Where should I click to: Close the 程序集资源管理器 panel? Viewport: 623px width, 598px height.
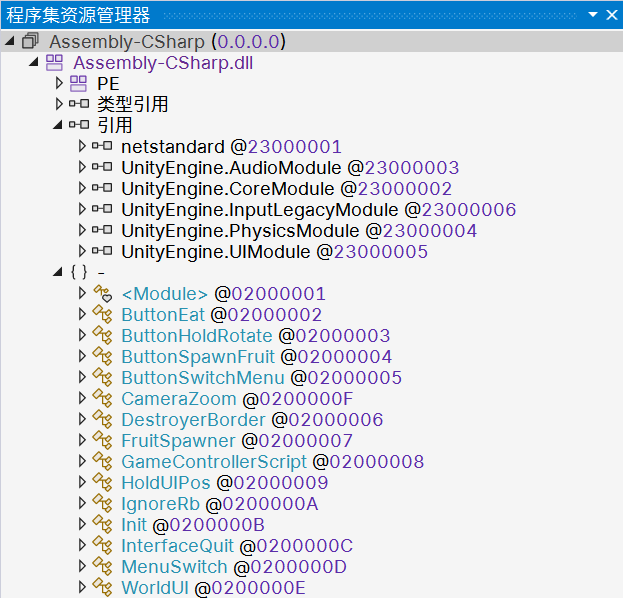[x=612, y=15]
